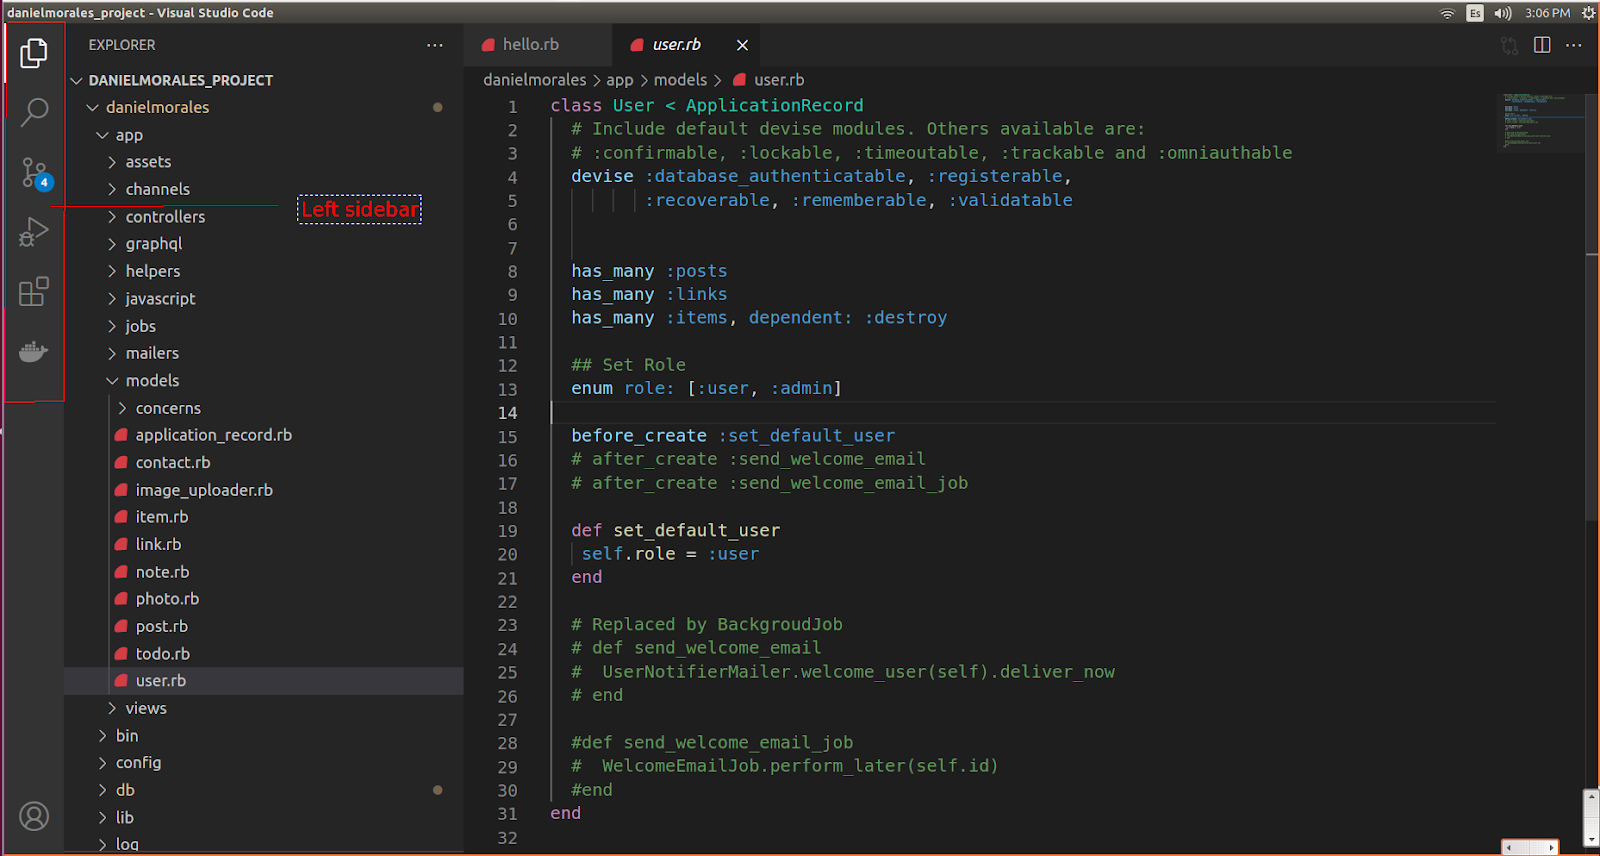Click the models breadcrumb segment

(x=680, y=80)
